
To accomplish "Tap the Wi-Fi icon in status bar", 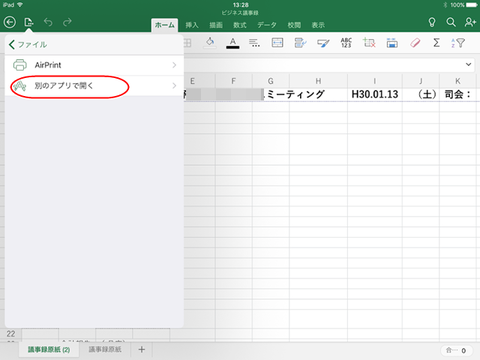I will click(x=20, y=5).
